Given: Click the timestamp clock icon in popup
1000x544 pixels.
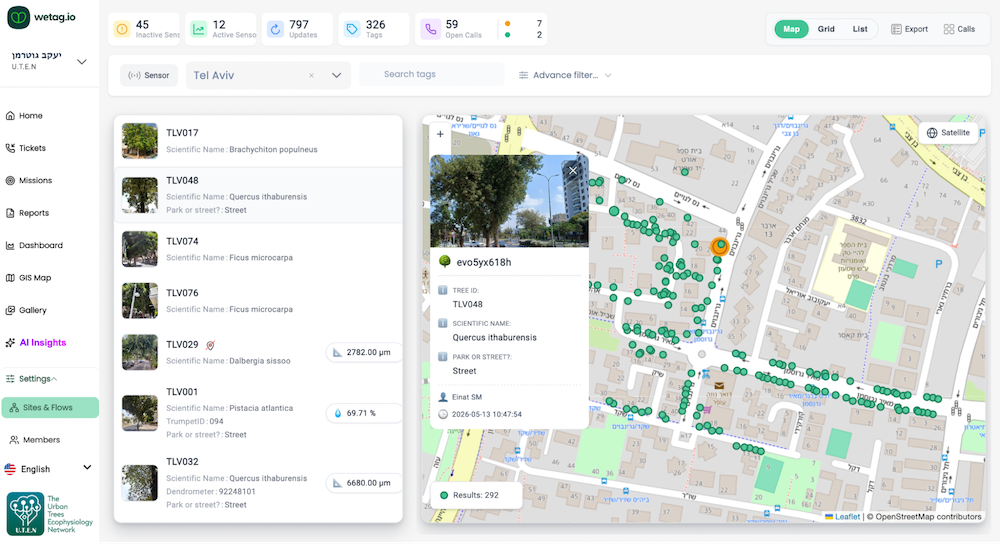Looking at the screenshot, I should pyautogui.click(x=443, y=414).
